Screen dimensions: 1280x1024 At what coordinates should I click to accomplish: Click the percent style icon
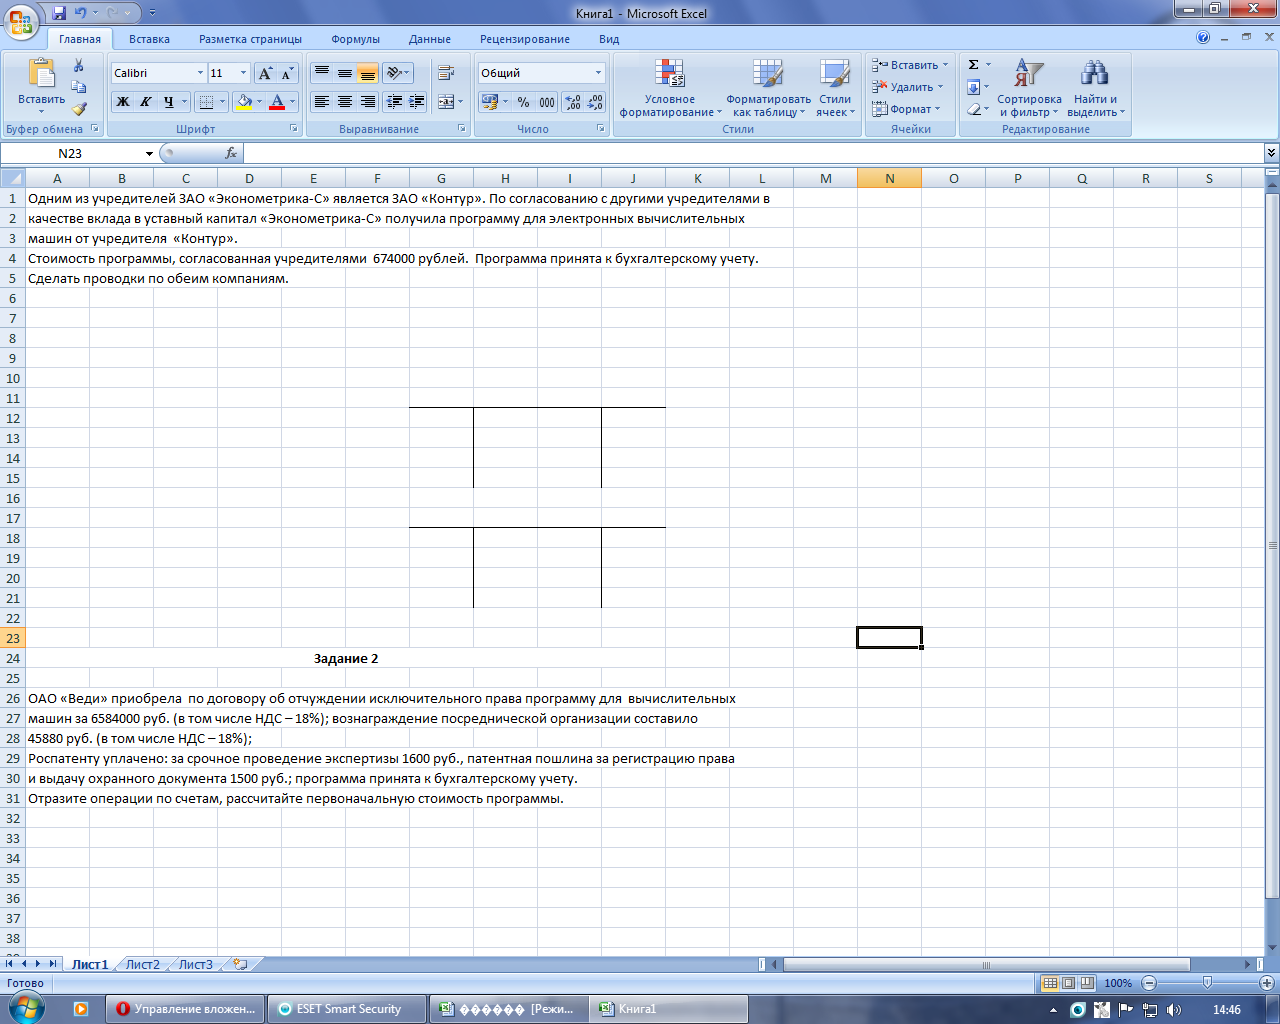click(523, 102)
